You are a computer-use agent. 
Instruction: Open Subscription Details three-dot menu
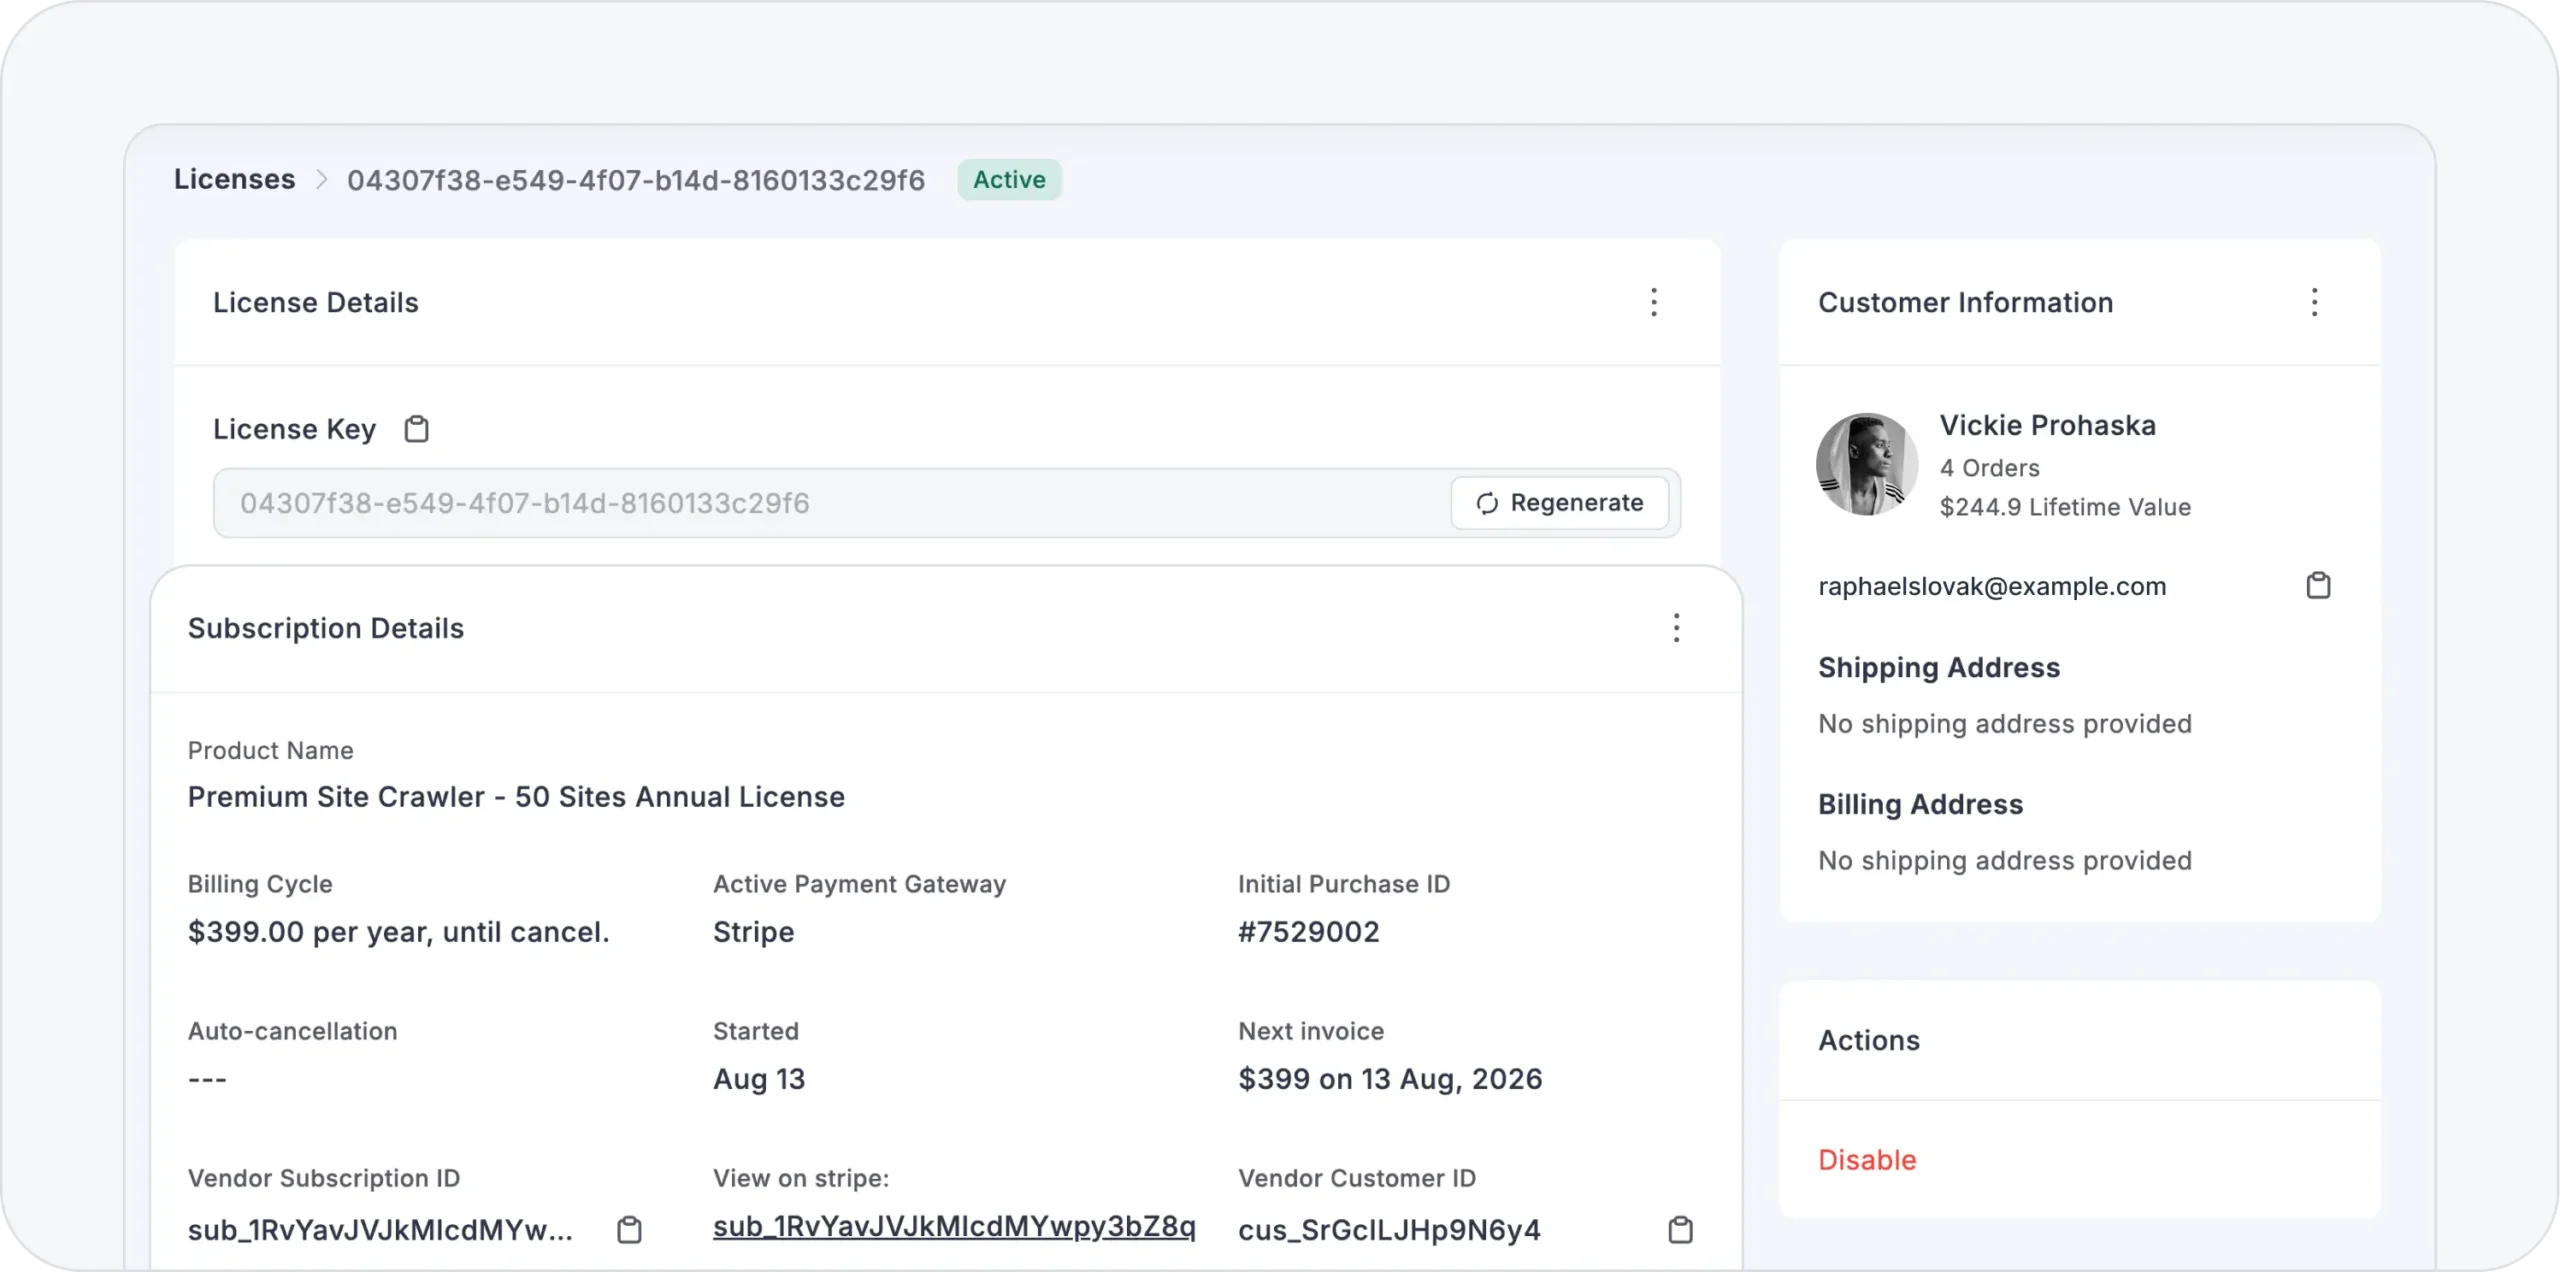1677,628
